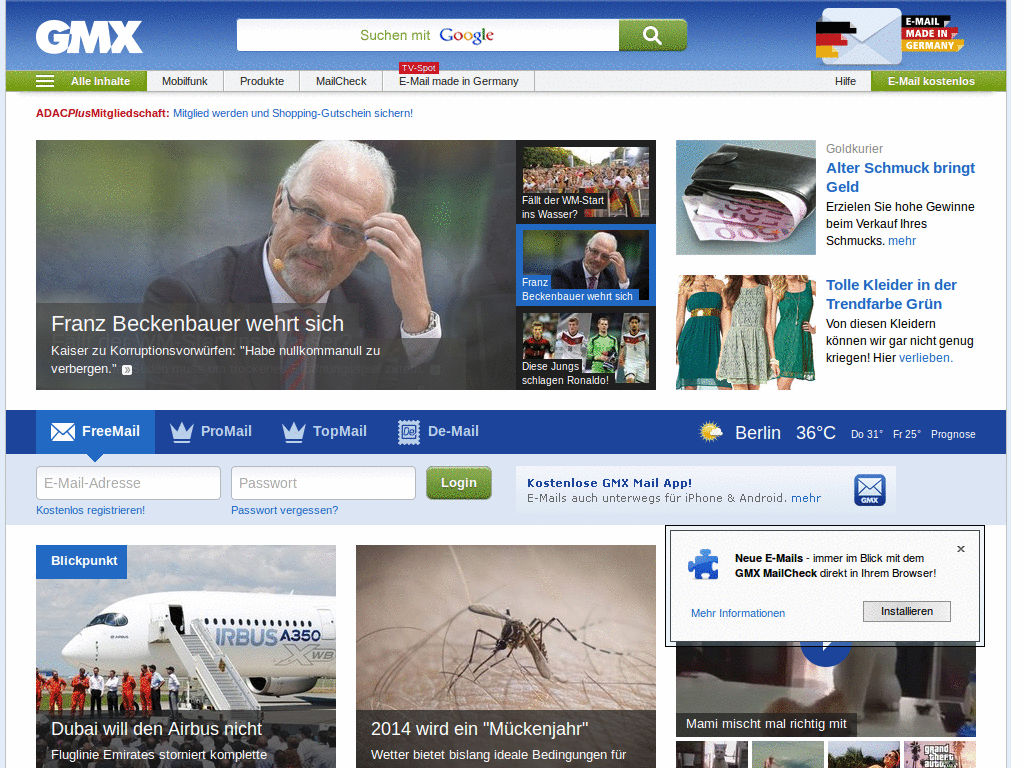Click 'mehr' in the GMX Mail App banner

806,498
